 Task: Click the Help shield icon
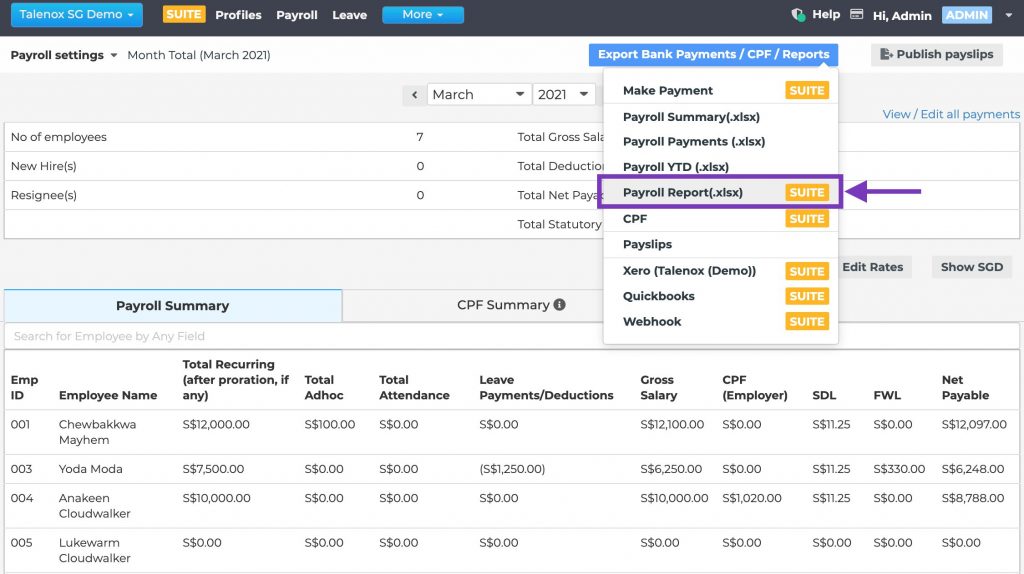click(798, 14)
